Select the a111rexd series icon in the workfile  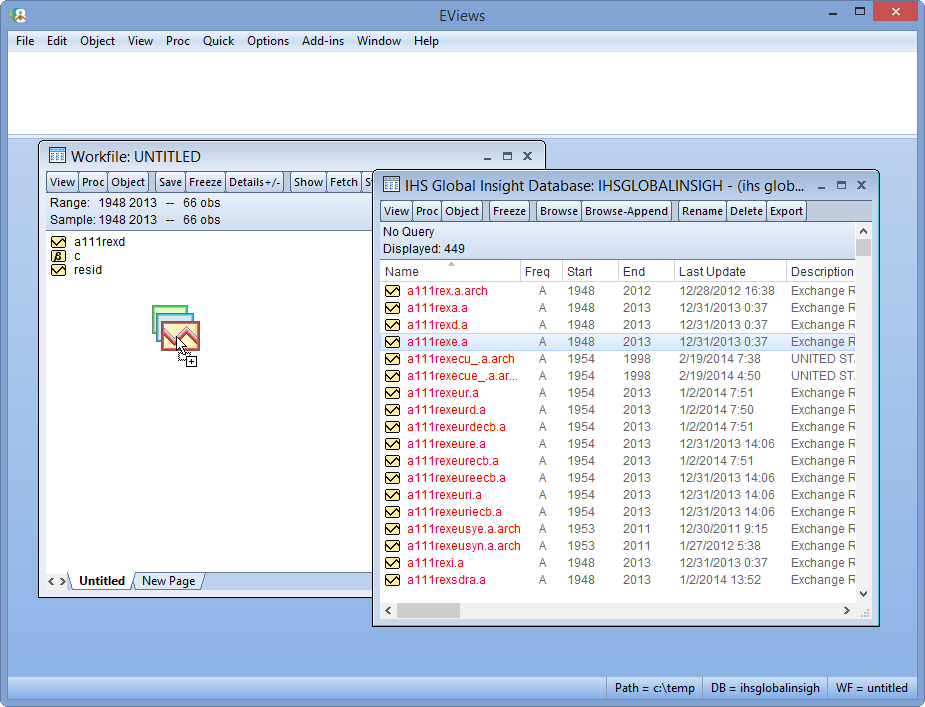58,241
